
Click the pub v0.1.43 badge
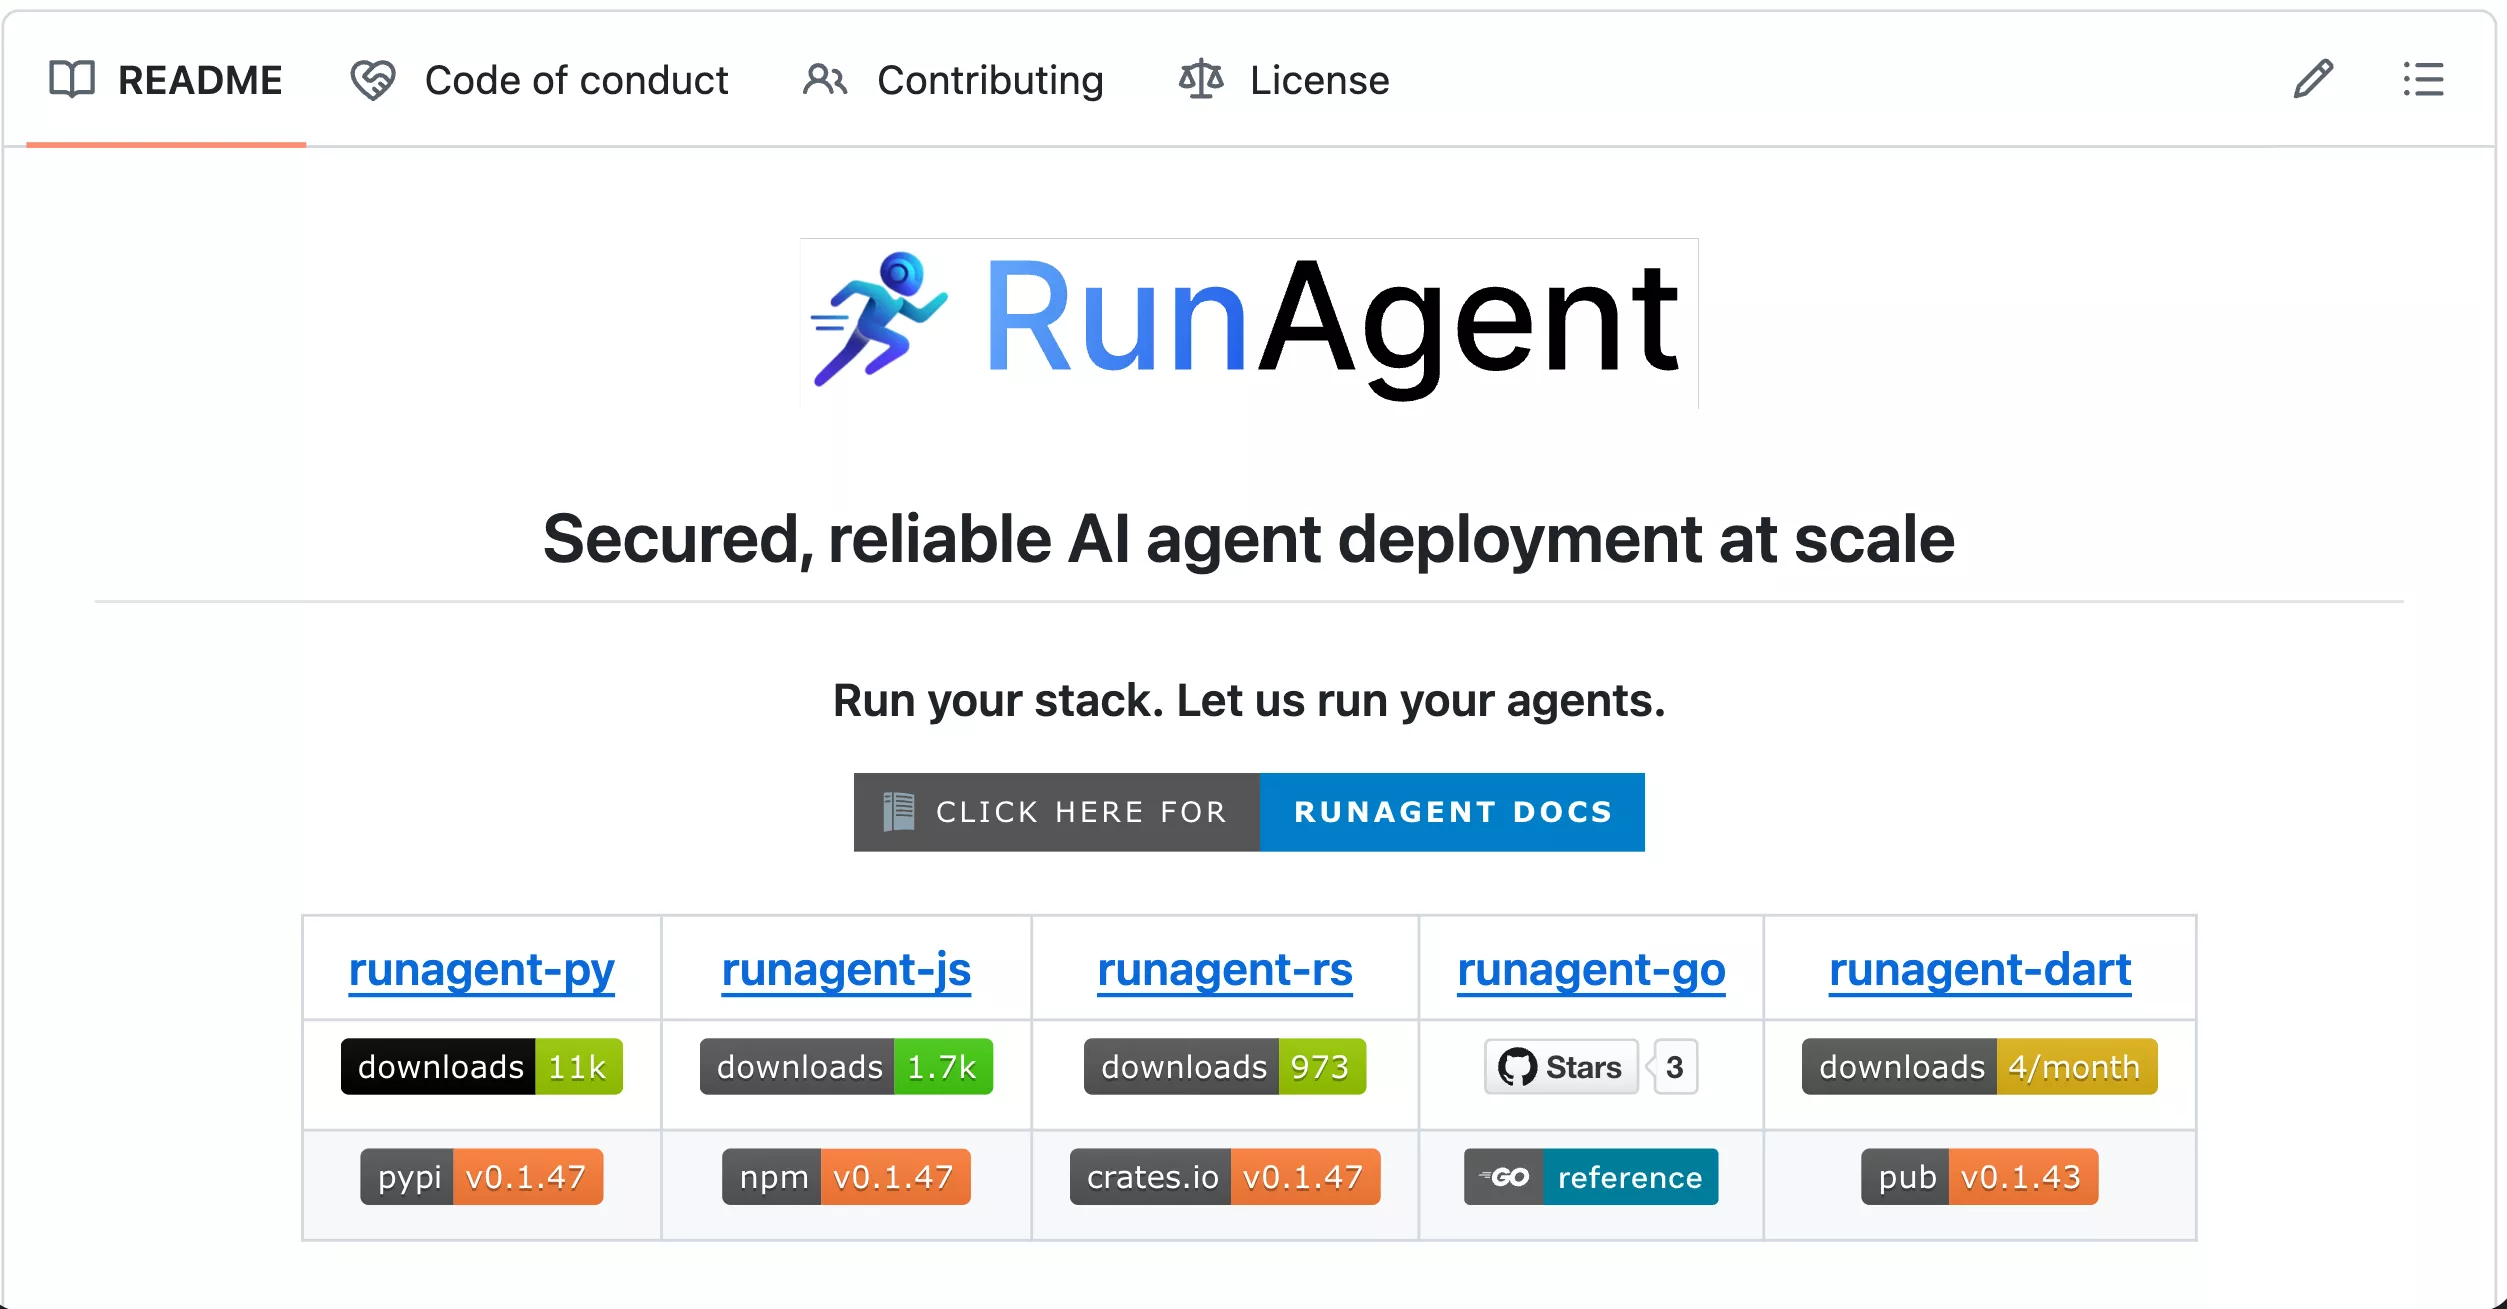coord(1980,1177)
